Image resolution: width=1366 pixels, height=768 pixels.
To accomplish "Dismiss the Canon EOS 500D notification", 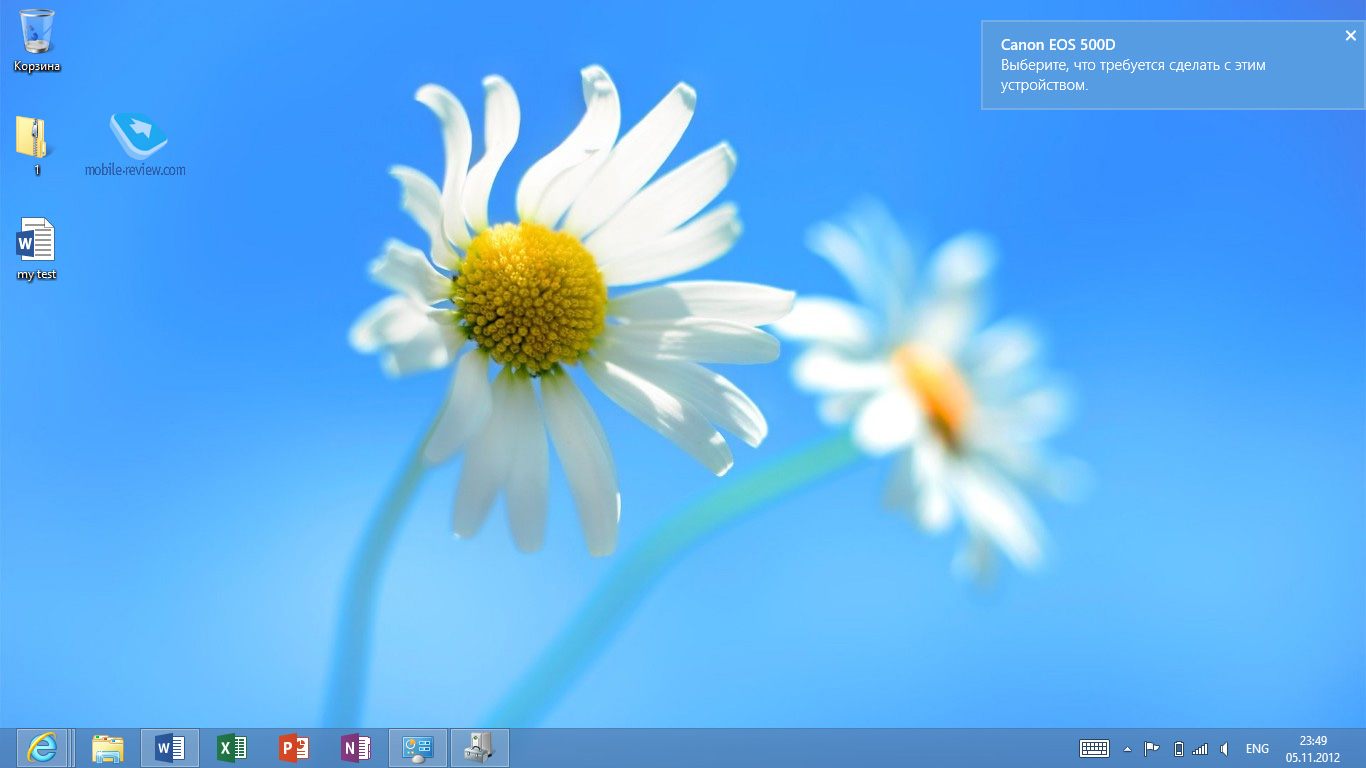I will pyautogui.click(x=1351, y=36).
